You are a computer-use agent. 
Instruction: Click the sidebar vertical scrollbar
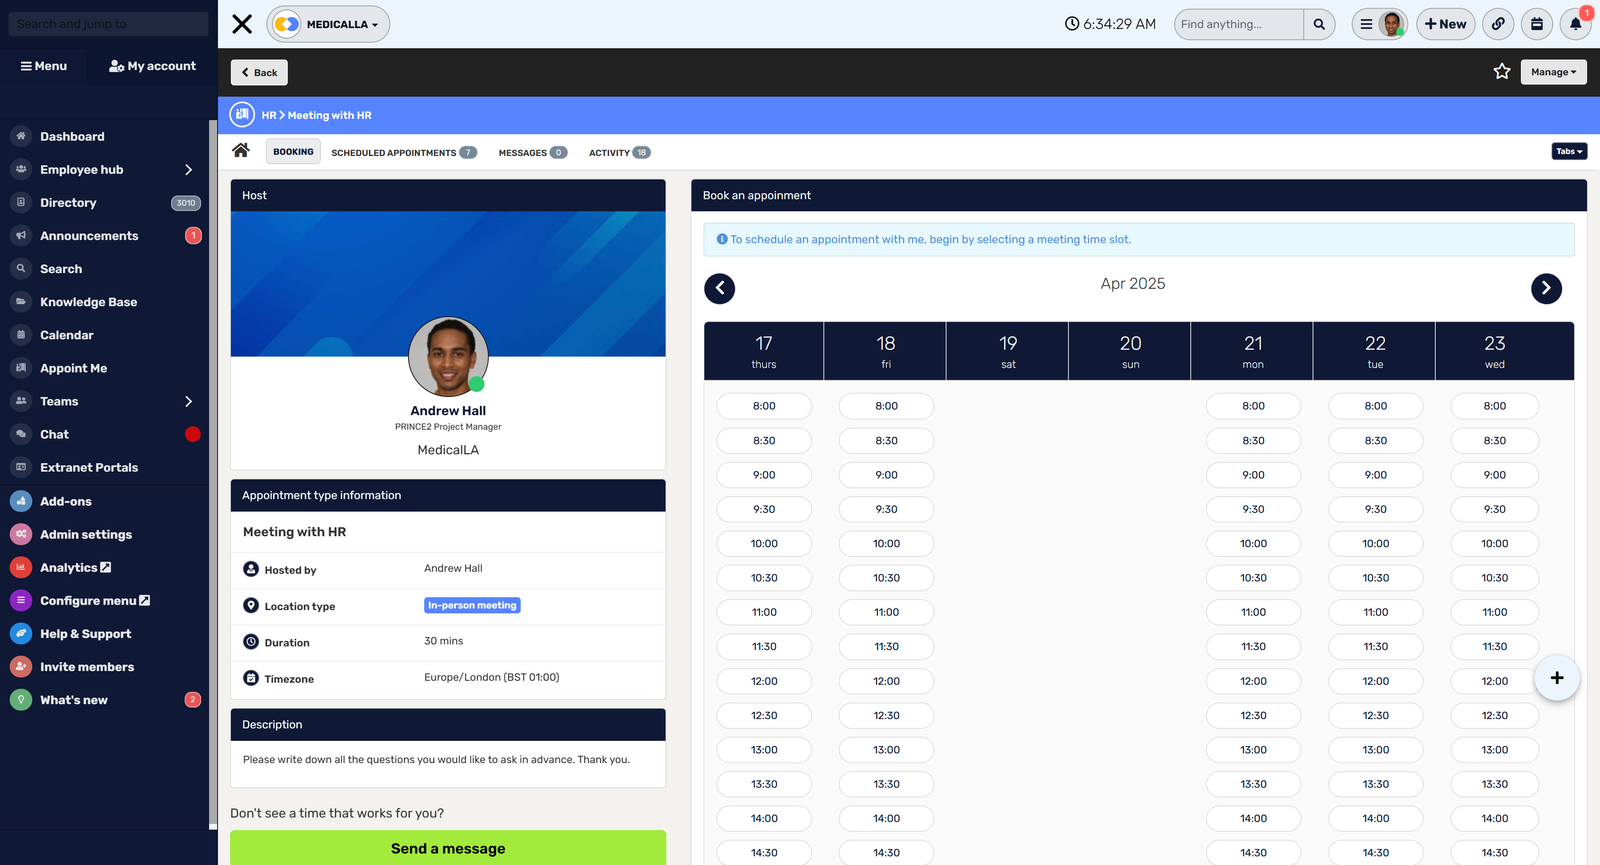point(212,475)
